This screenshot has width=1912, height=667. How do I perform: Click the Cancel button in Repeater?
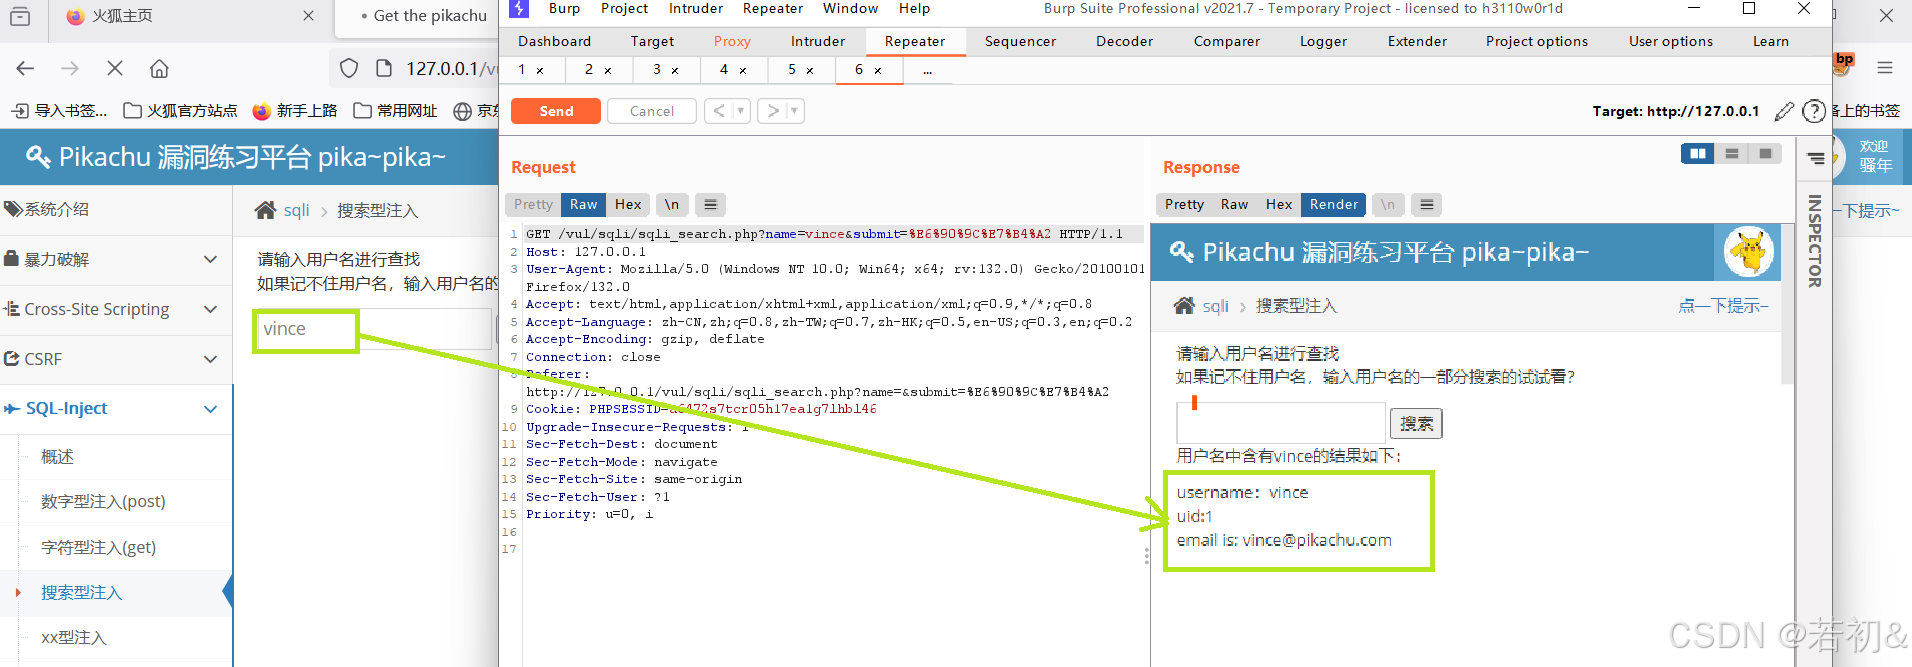pyautogui.click(x=652, y=111)
